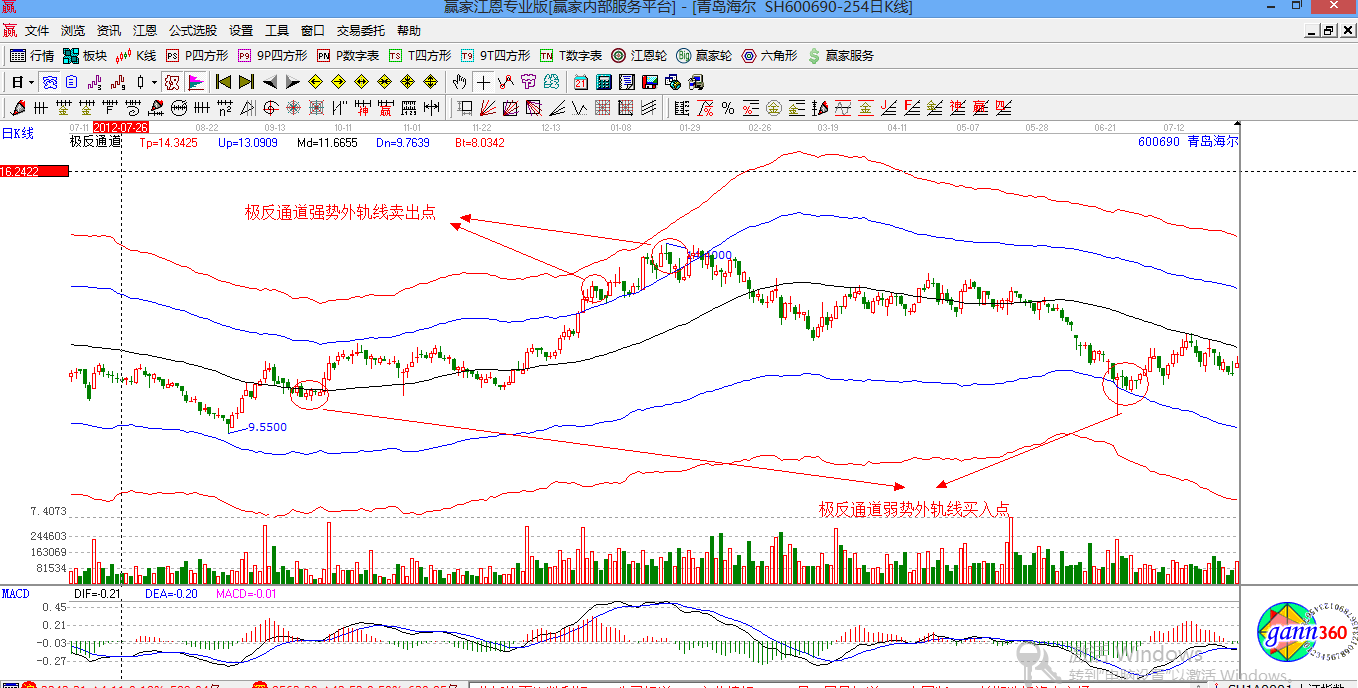
Task: Click the 2012-07-26 date marker
Action: click(121, 128)
